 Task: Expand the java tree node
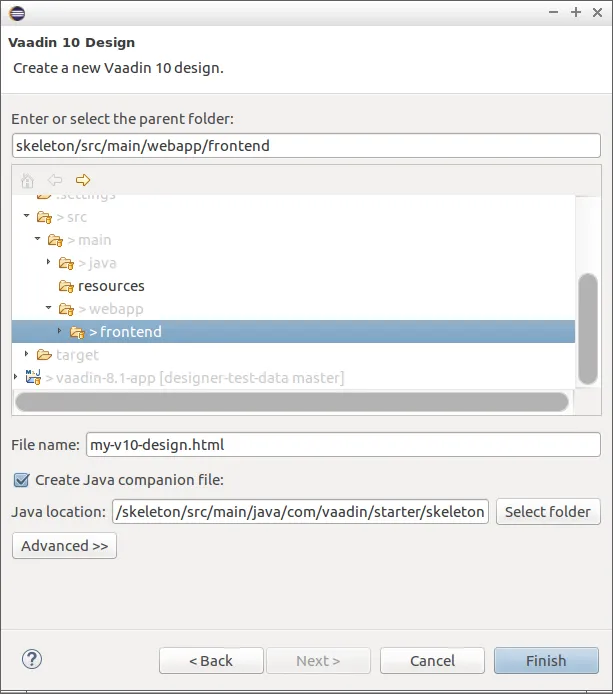point(49,262)
